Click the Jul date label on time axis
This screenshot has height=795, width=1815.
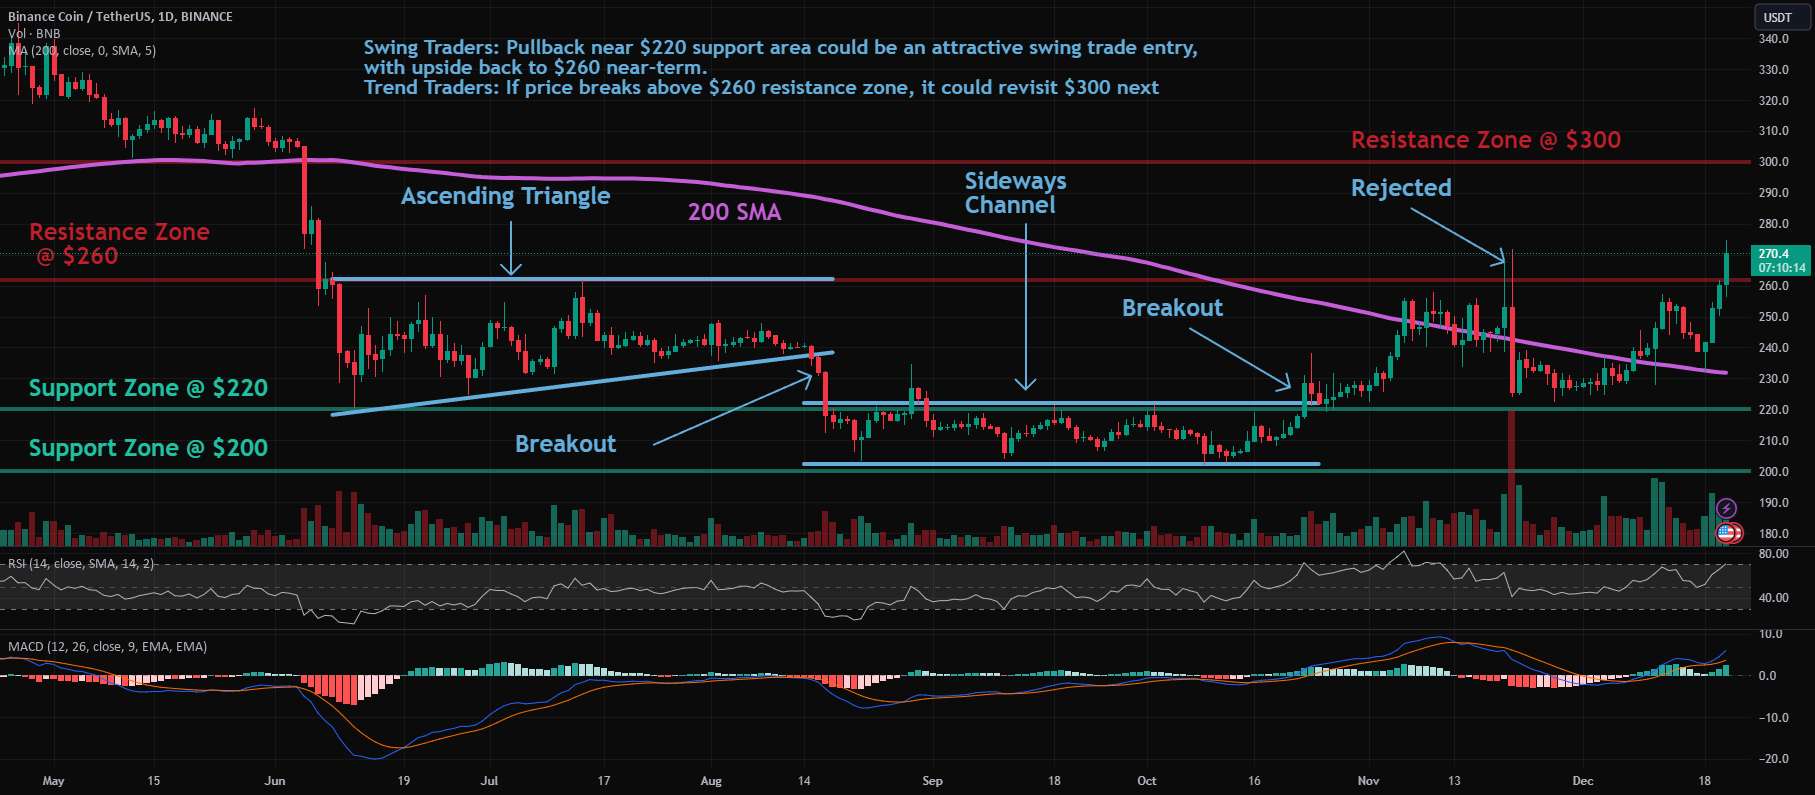(x=490, y=781)
